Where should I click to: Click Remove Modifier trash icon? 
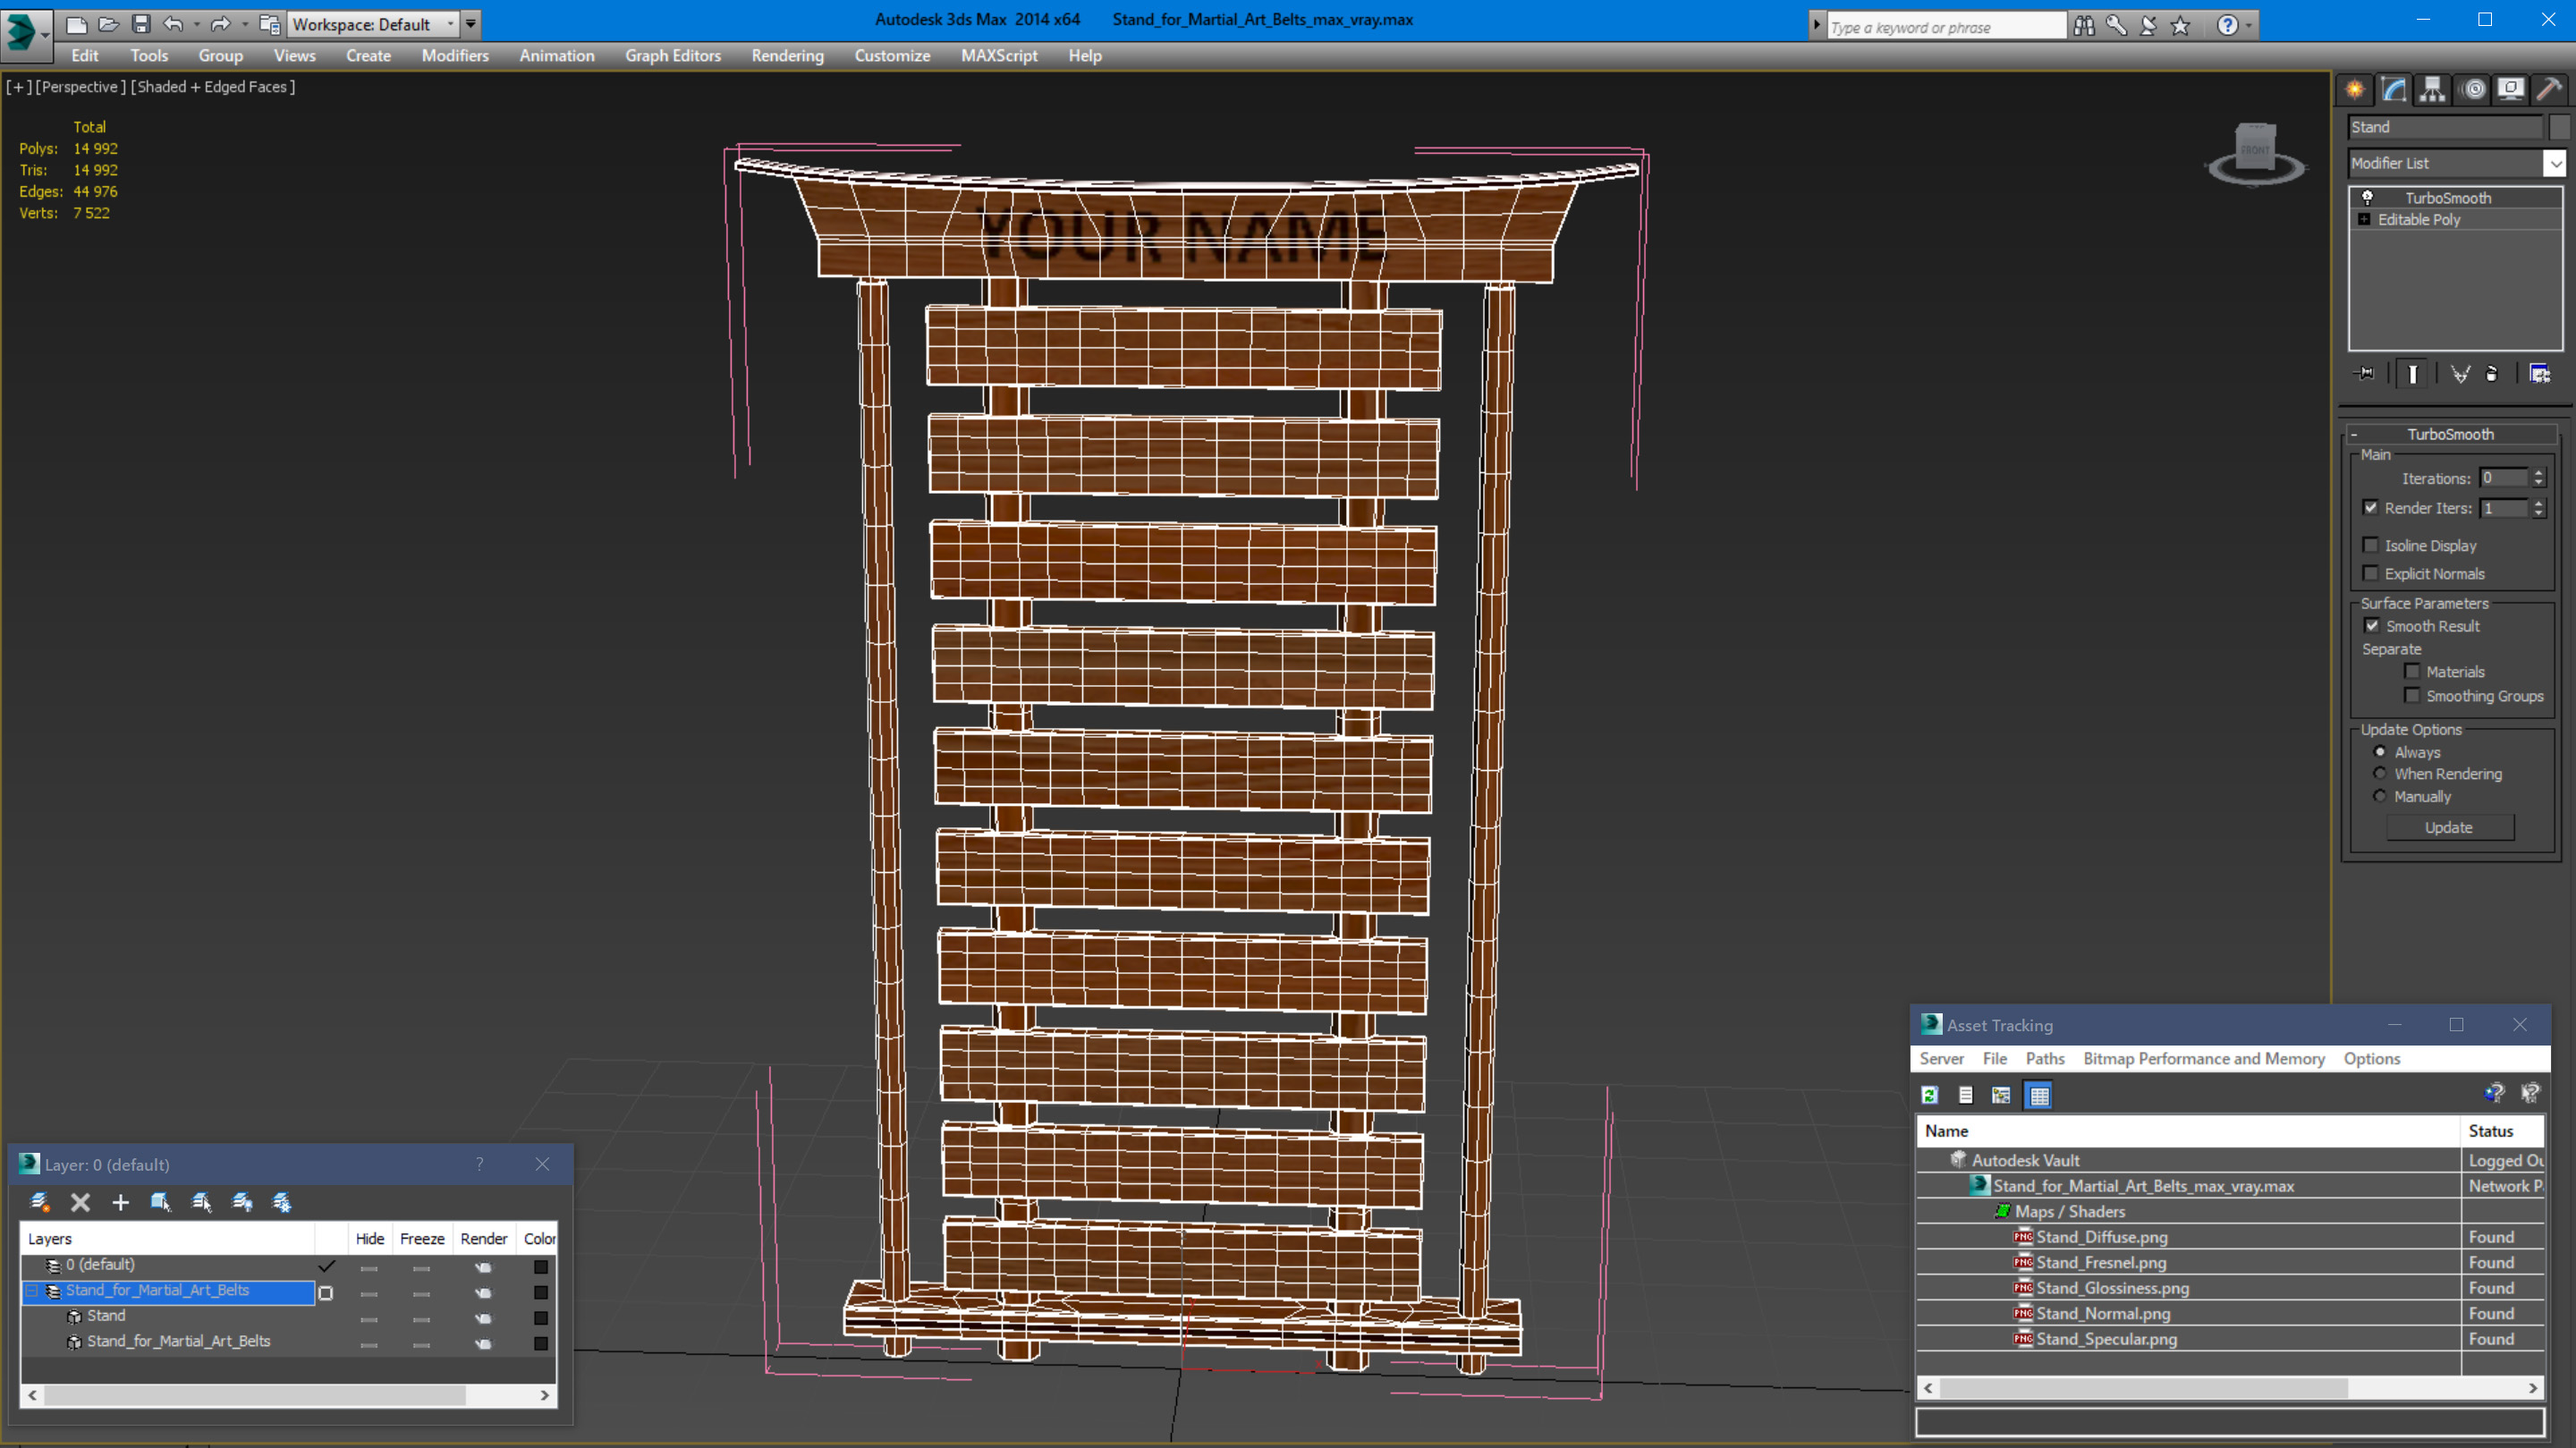[x=2492, y=374]
